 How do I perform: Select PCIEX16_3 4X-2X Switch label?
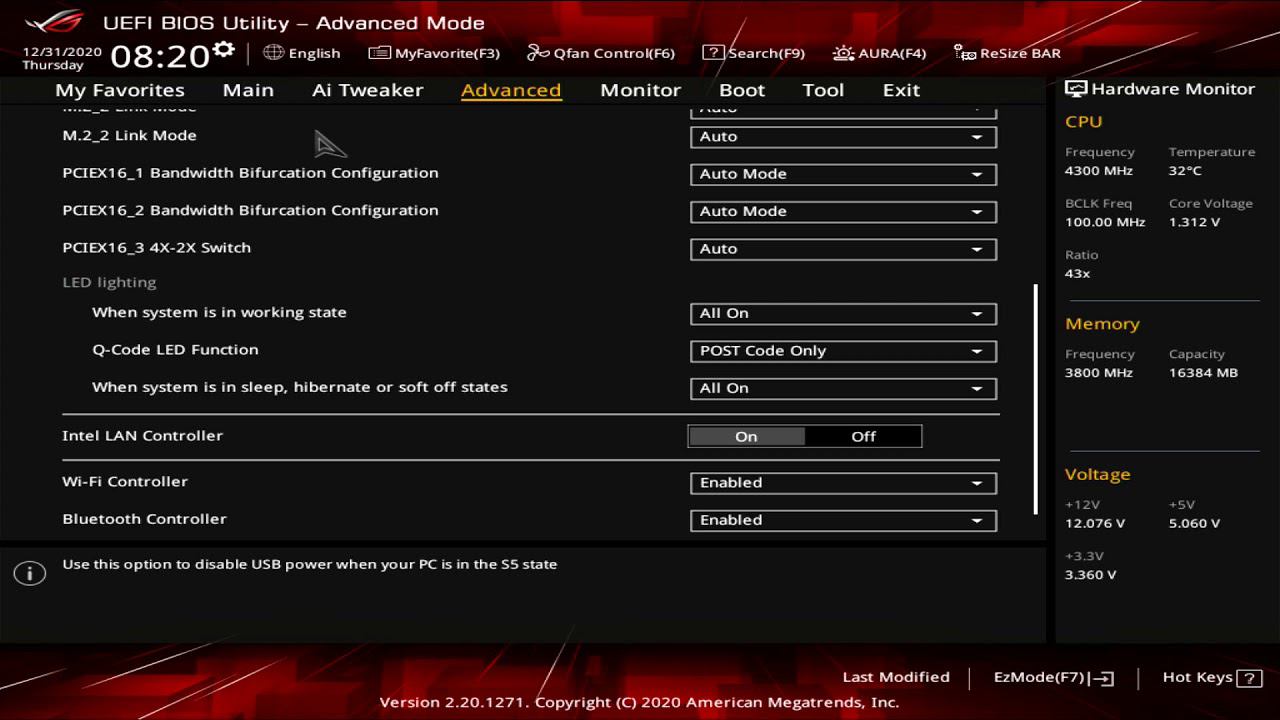pyautogui.click(x=156, y=248)
